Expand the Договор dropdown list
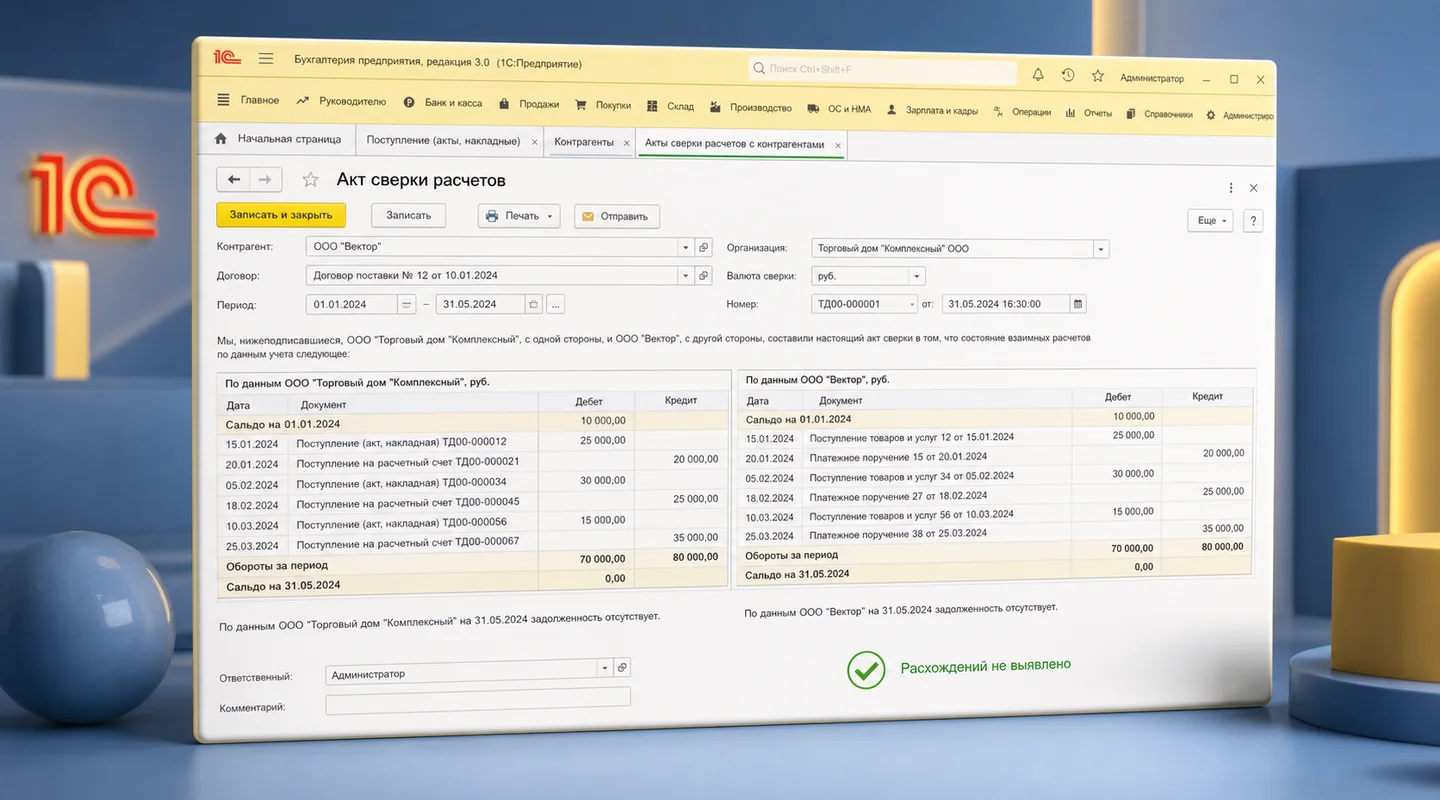Screen dimensions: 1440x800 [x=686, y=275]
